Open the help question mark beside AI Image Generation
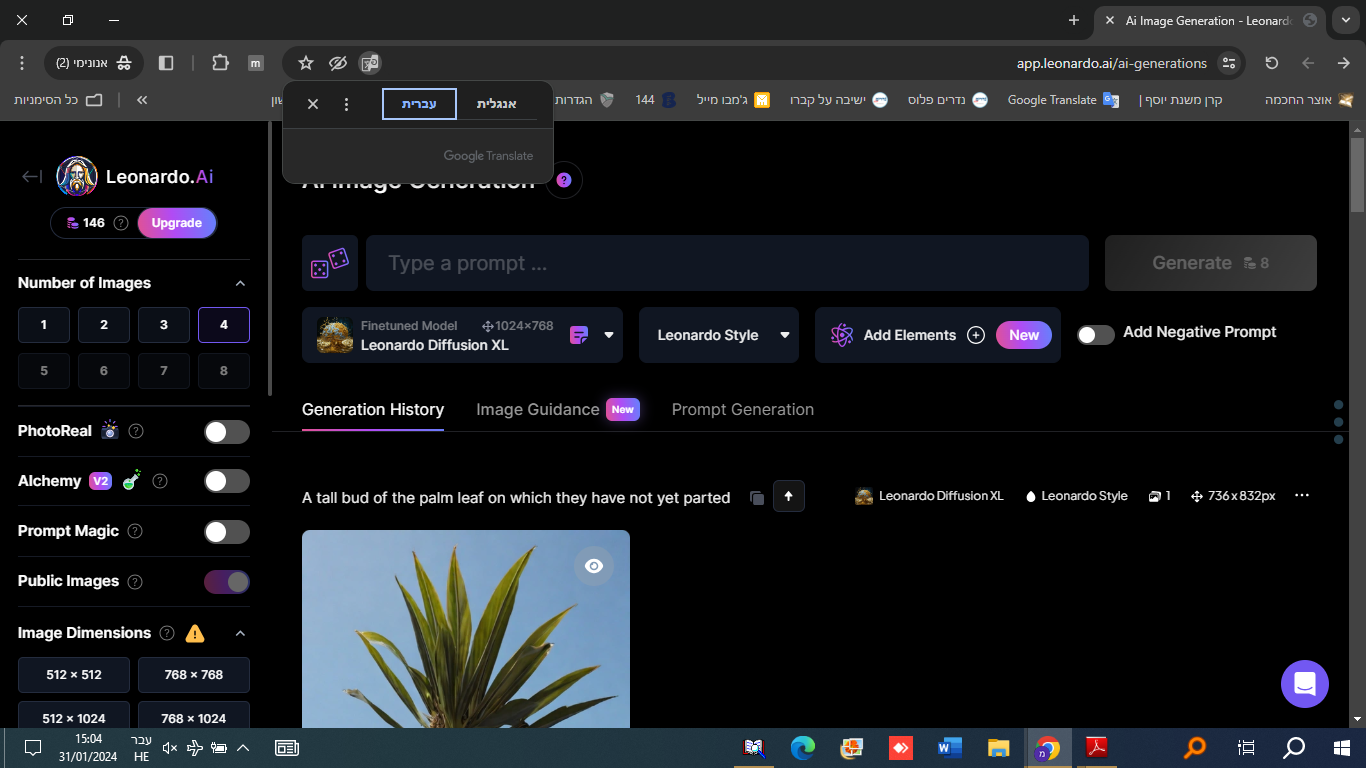 (x=564, y=179)
